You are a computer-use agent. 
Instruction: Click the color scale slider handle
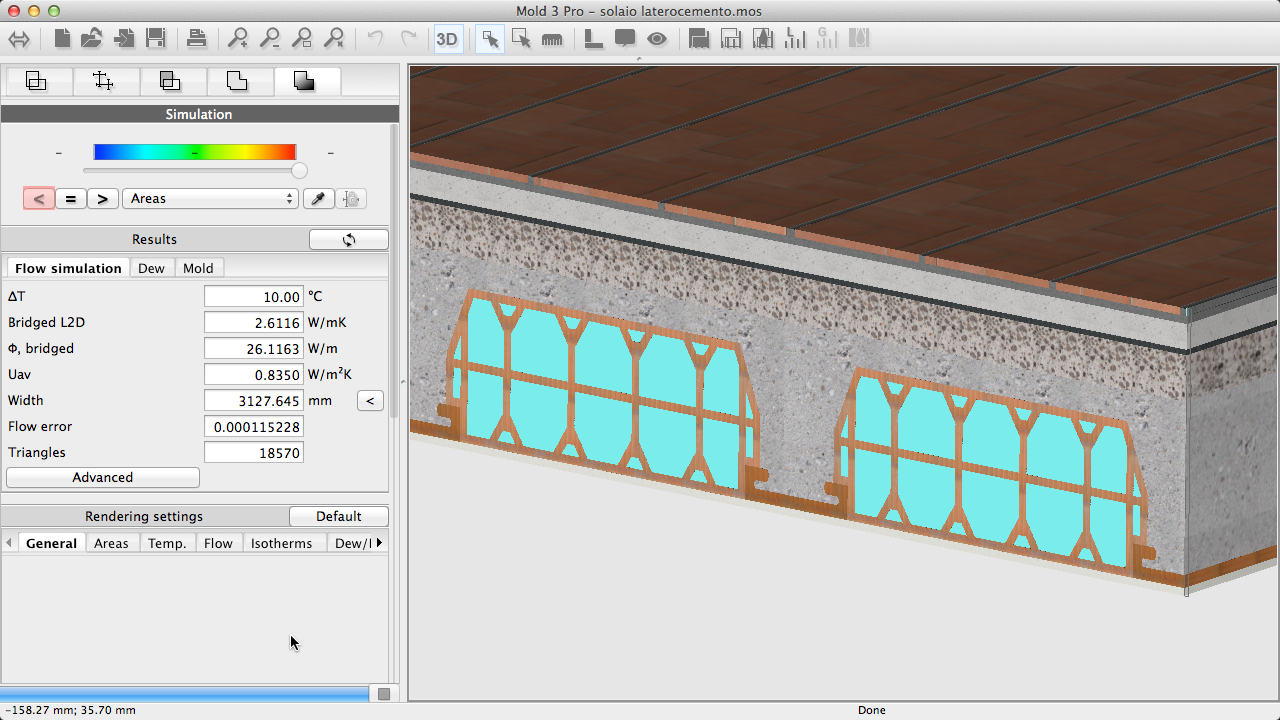299,171
